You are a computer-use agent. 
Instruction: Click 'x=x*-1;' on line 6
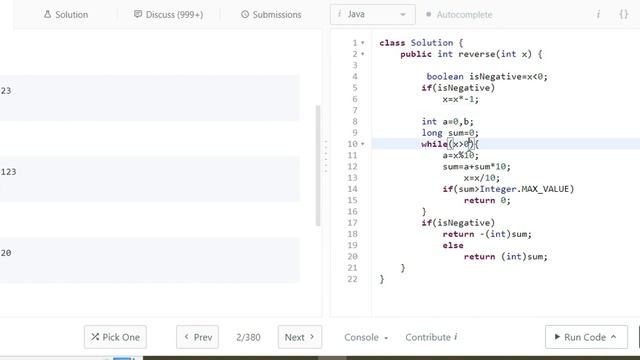tap(460, 99)
